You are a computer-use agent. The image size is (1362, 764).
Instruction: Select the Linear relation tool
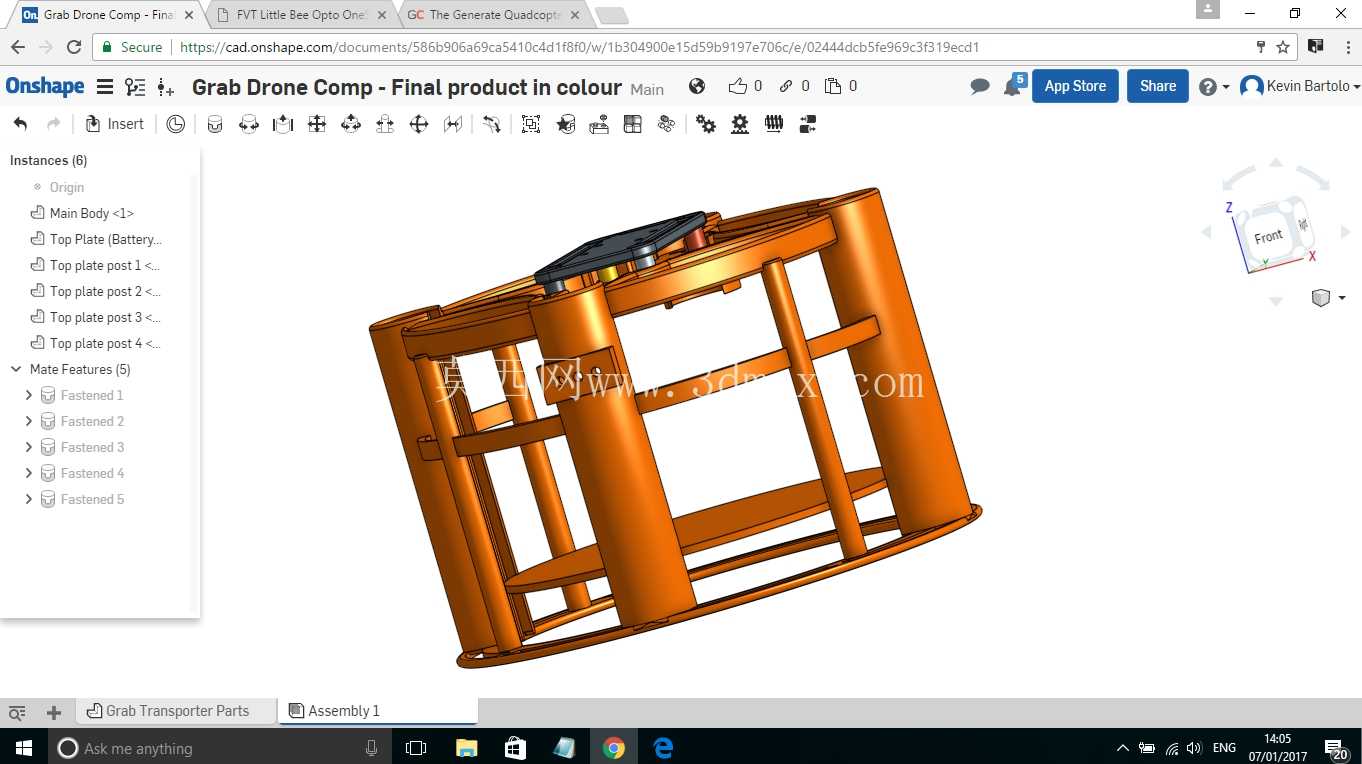[808, 124]
